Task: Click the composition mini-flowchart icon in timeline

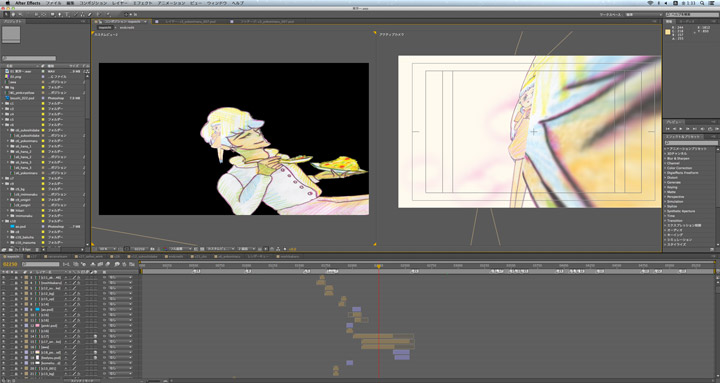Action: [66, 264]
